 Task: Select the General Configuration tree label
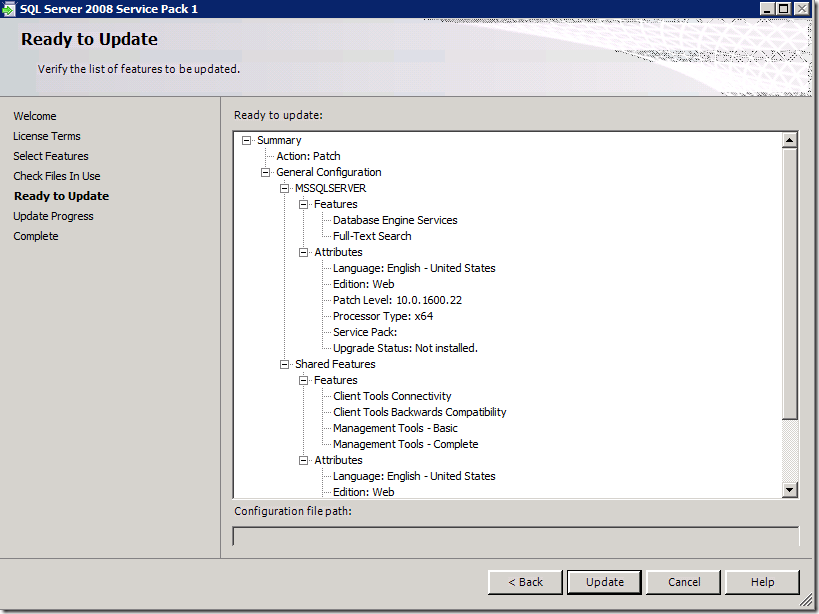tap(329, 172)
